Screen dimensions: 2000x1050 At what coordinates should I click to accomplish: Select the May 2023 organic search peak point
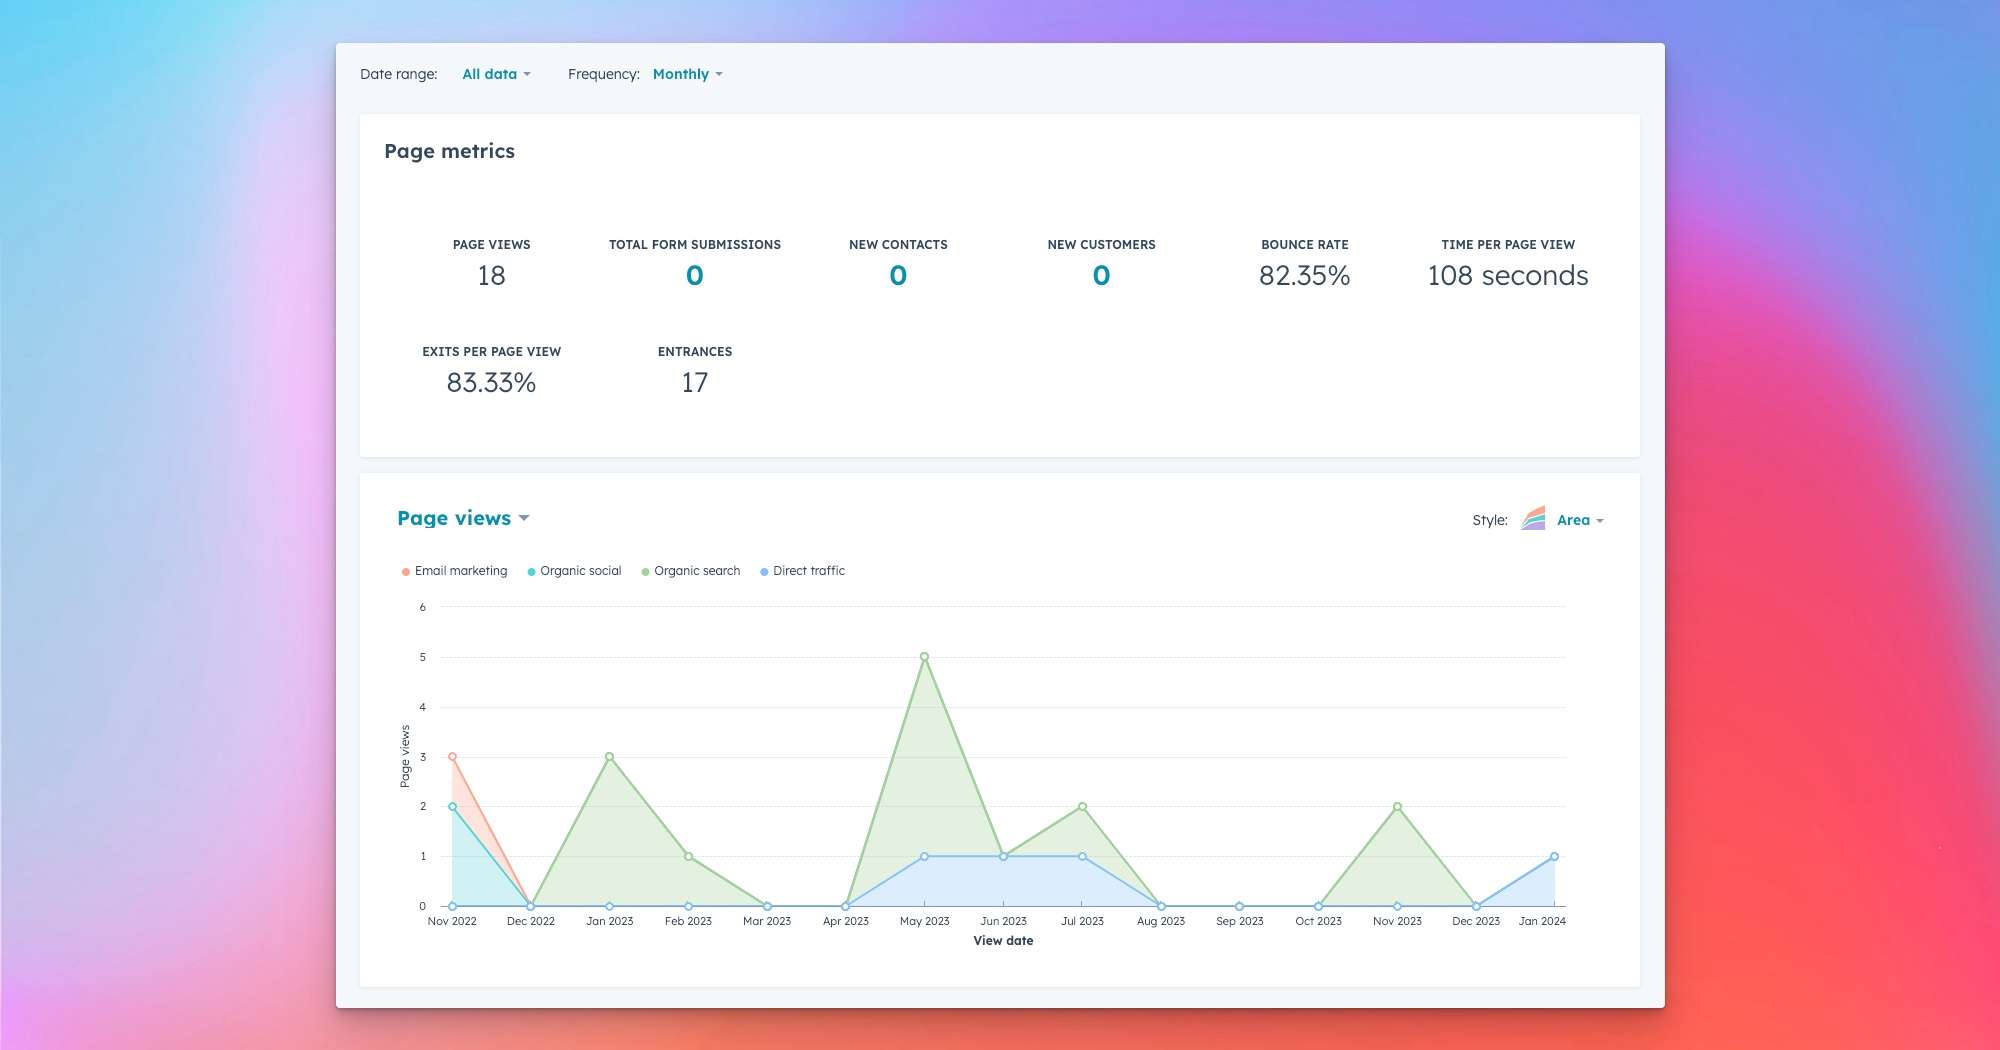point(924,657)
